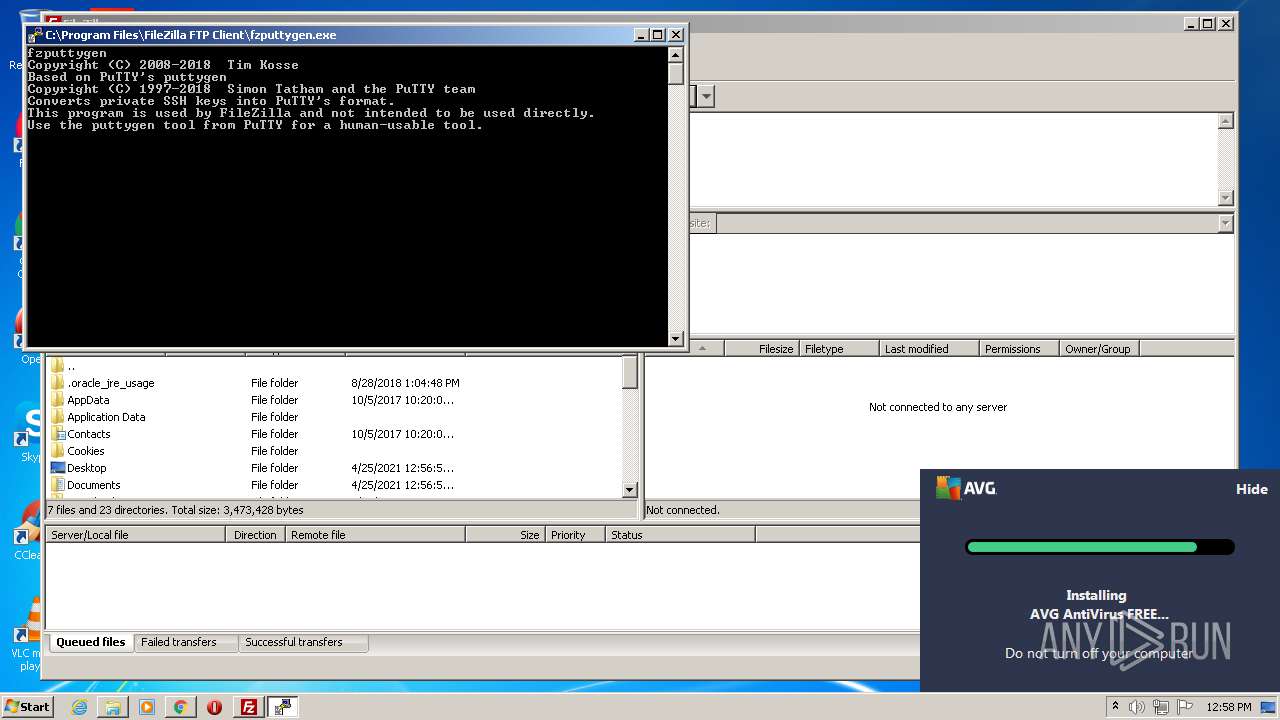Screen dimensions: 1280x720
Task: Select the Cookies folder icon
Action: click(57, 451)
